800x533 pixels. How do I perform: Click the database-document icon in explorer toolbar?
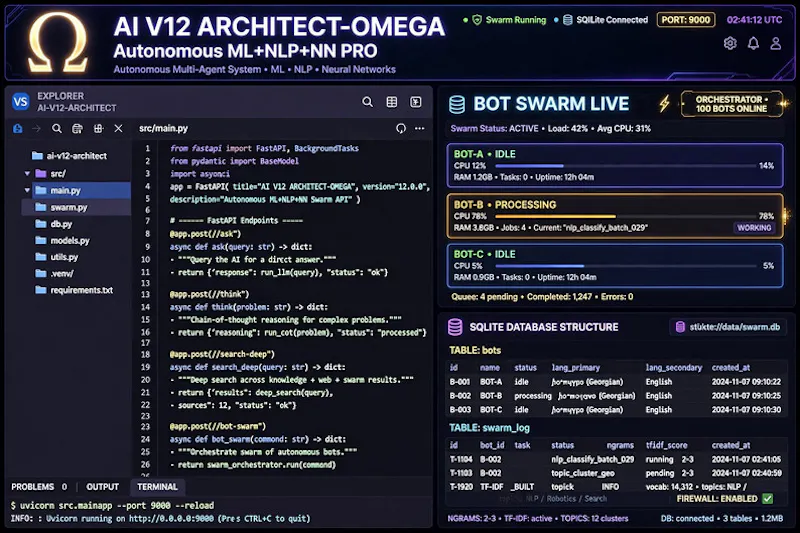(77, 129)
